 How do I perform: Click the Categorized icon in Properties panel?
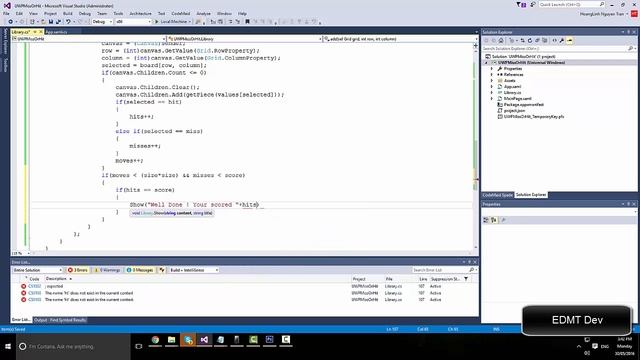click(x=486, y=220)
